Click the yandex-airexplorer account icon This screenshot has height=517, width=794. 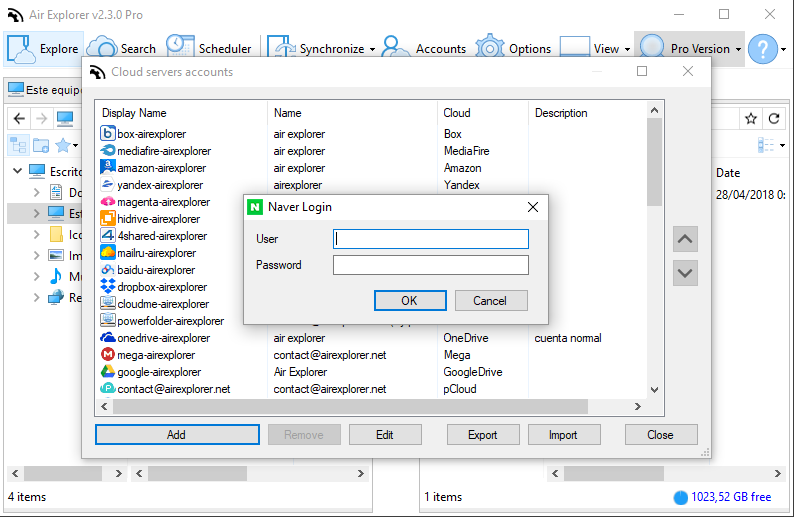coord(107,184)
